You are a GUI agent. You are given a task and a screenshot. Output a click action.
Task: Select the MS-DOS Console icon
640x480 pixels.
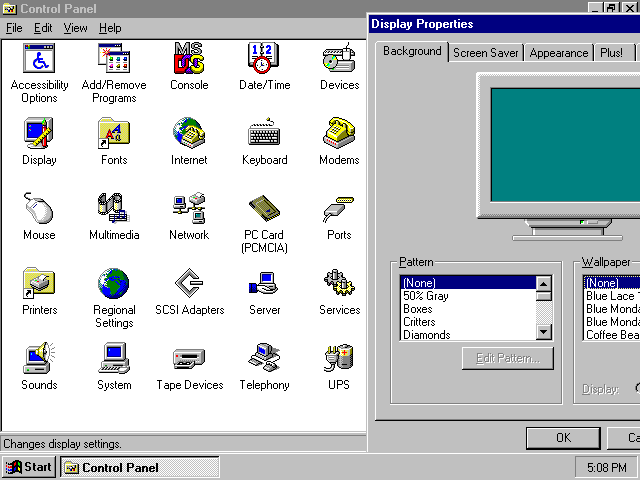[189, 58]
